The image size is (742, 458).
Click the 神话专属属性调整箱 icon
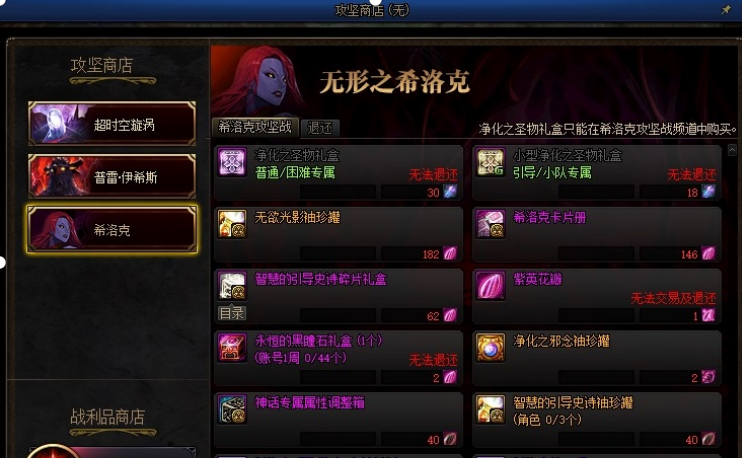[x=232, y=409]
